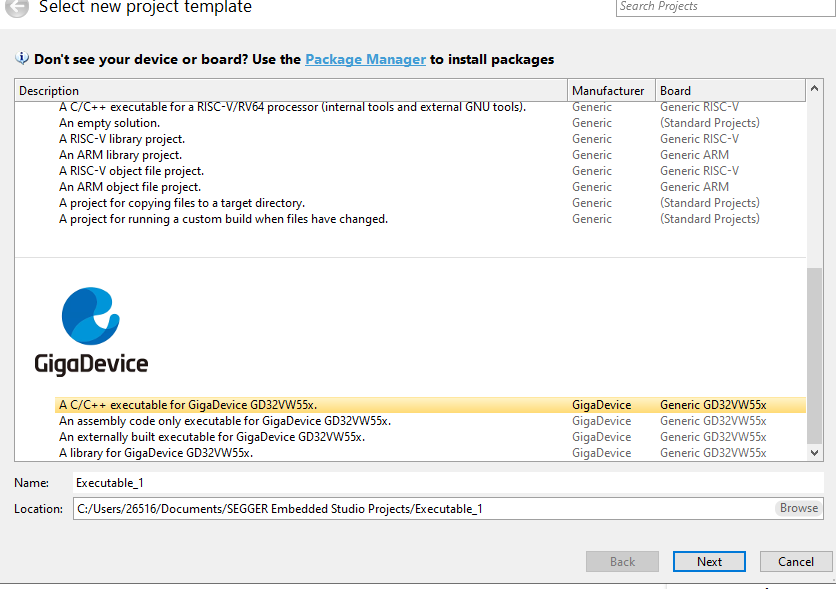Click 'Generic GD32VW55x' board cell of highlighted row
This screenshot has height=589, width=836.
click(713, 405)
